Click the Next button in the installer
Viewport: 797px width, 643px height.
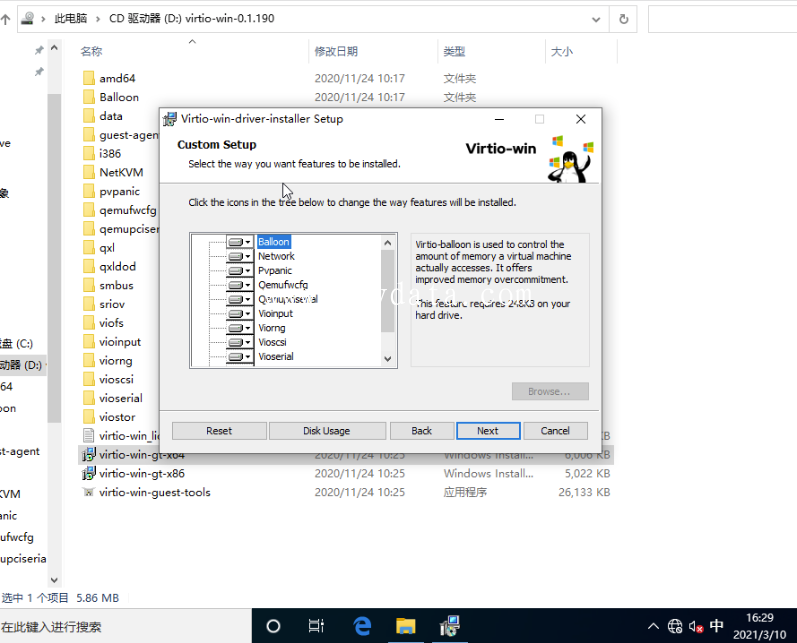pyautogui.click(x=488, y=431)
